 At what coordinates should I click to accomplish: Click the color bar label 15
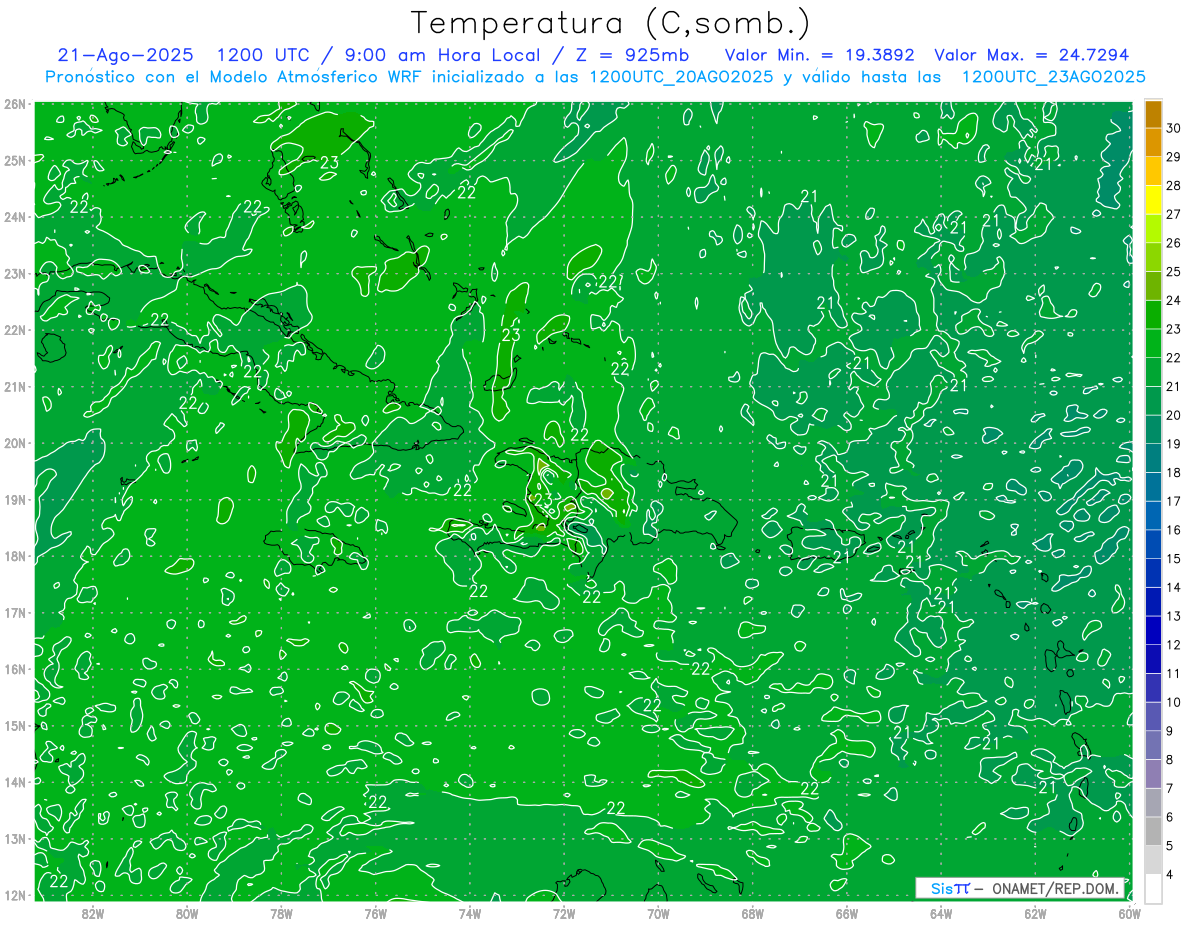point(1173,559)
